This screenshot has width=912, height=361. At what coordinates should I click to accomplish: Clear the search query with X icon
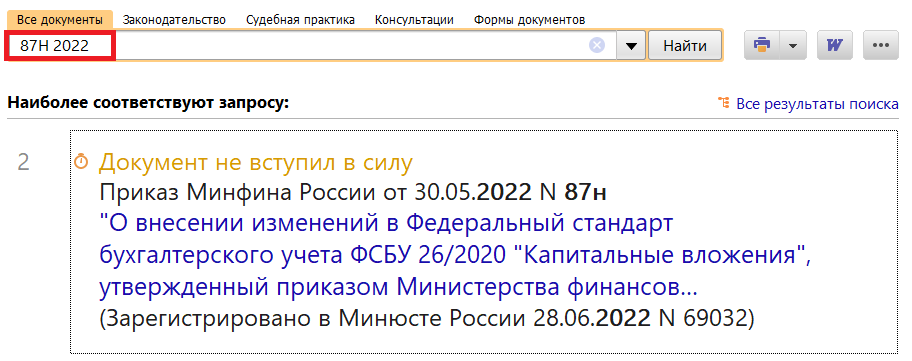pyautogui.click(x=597, y=45)
